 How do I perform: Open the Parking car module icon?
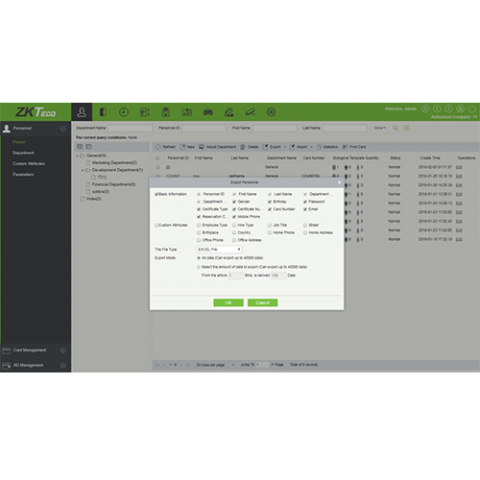(208, 112)
